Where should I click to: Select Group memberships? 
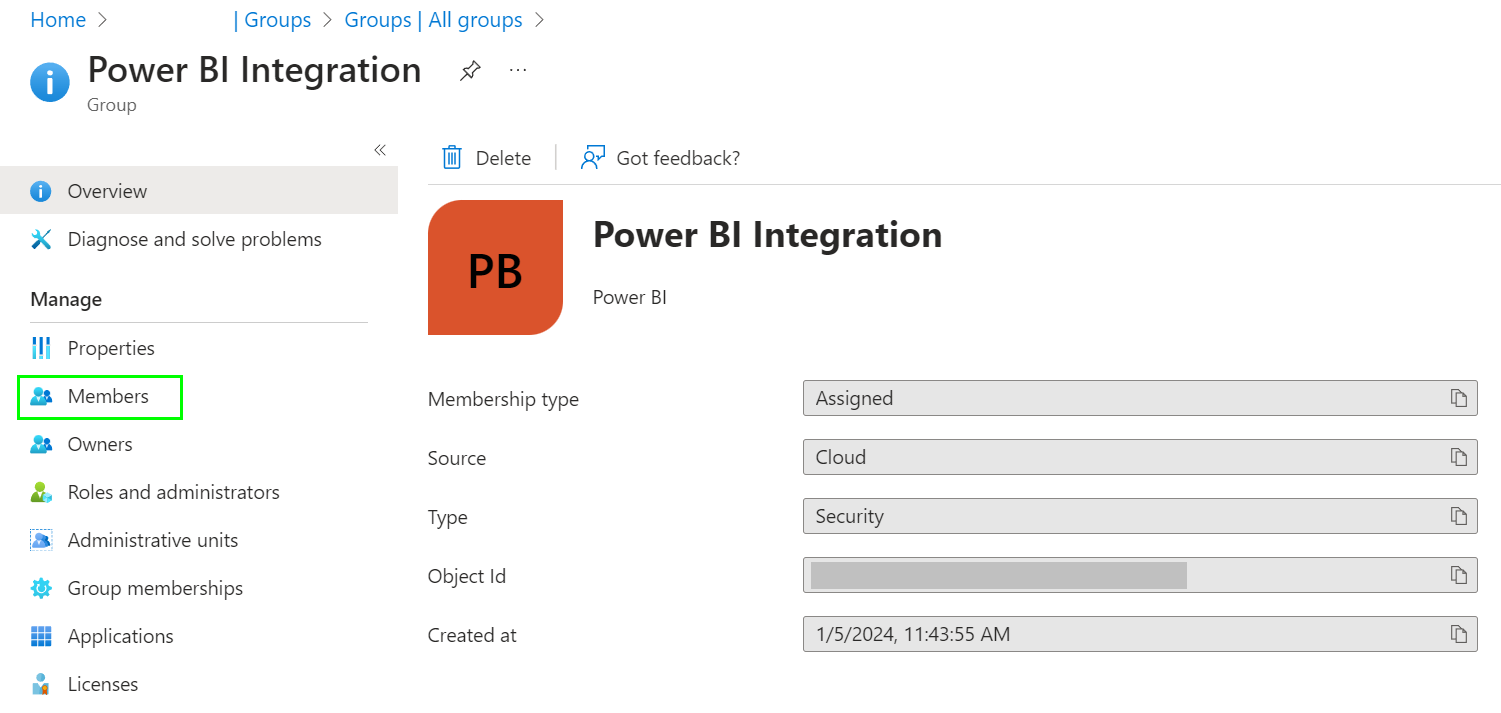point(155,587)
